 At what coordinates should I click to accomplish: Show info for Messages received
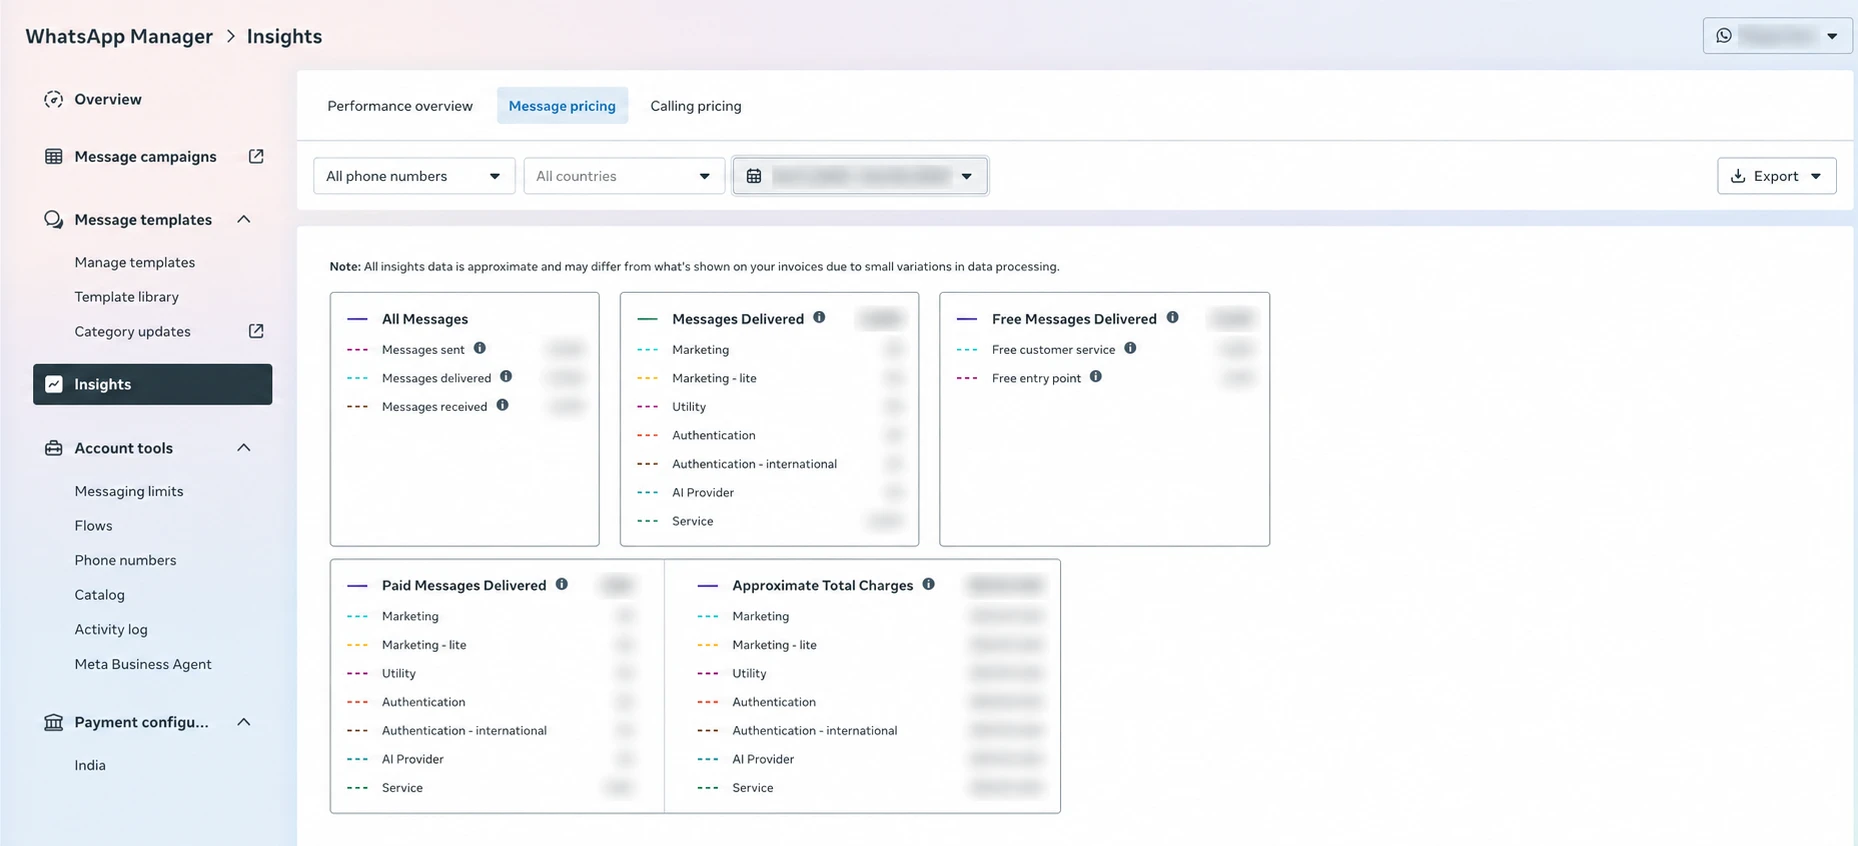point(502,405)
